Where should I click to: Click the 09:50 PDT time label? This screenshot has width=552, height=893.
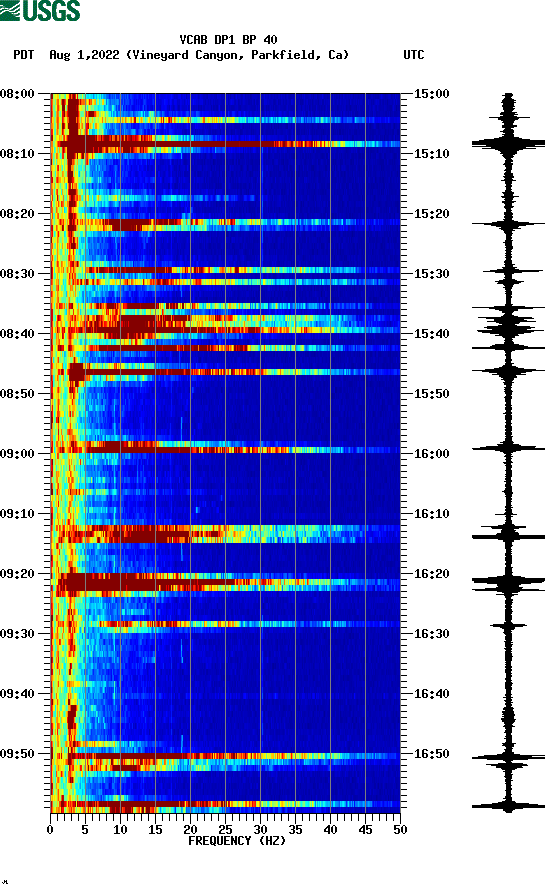pos(17,753)
